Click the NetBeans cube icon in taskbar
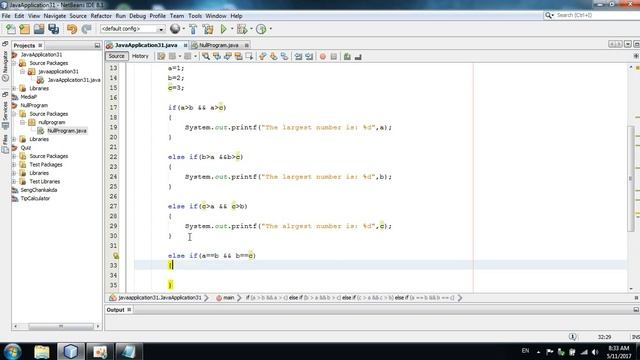640x360 pixels. point(71,351)
